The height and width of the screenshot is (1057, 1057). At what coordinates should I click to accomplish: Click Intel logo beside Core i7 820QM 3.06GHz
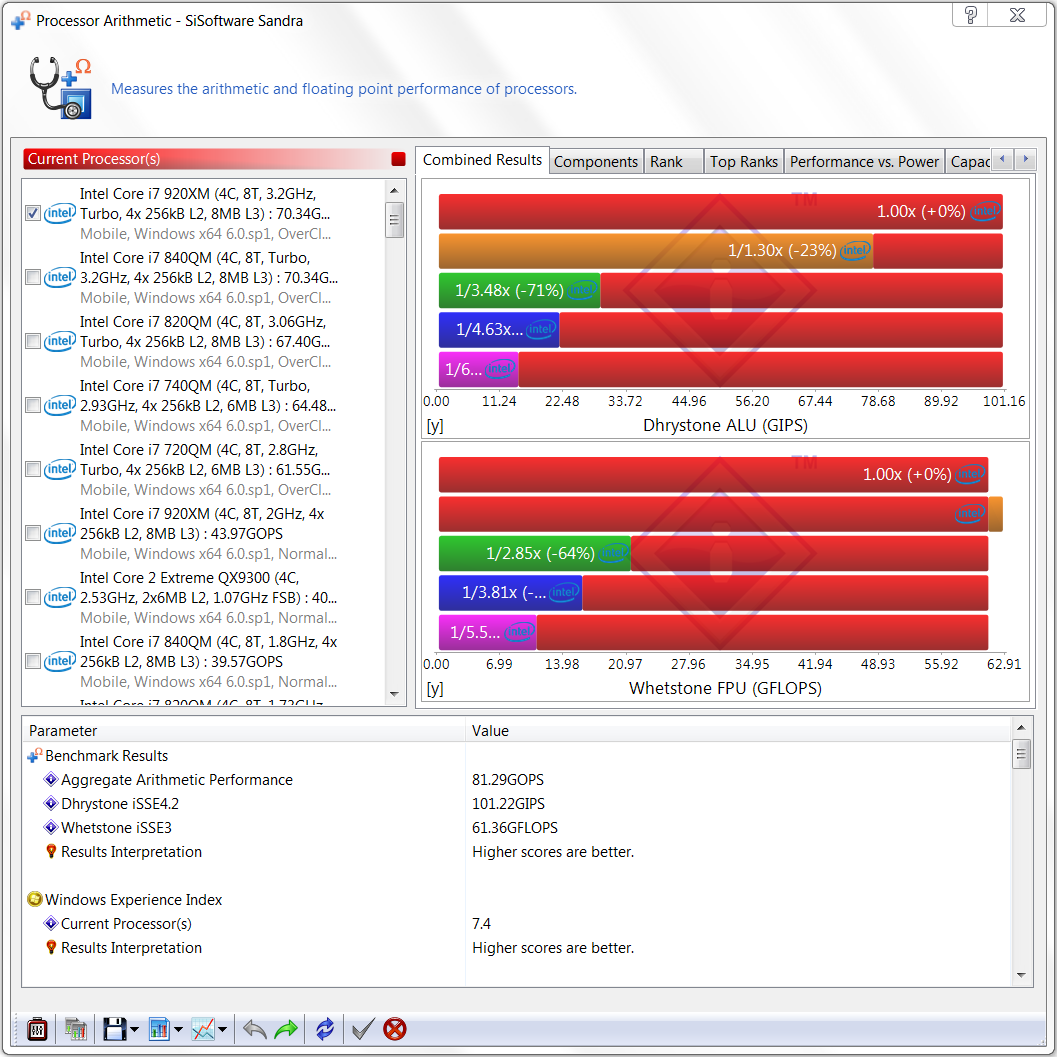[60, 341]
